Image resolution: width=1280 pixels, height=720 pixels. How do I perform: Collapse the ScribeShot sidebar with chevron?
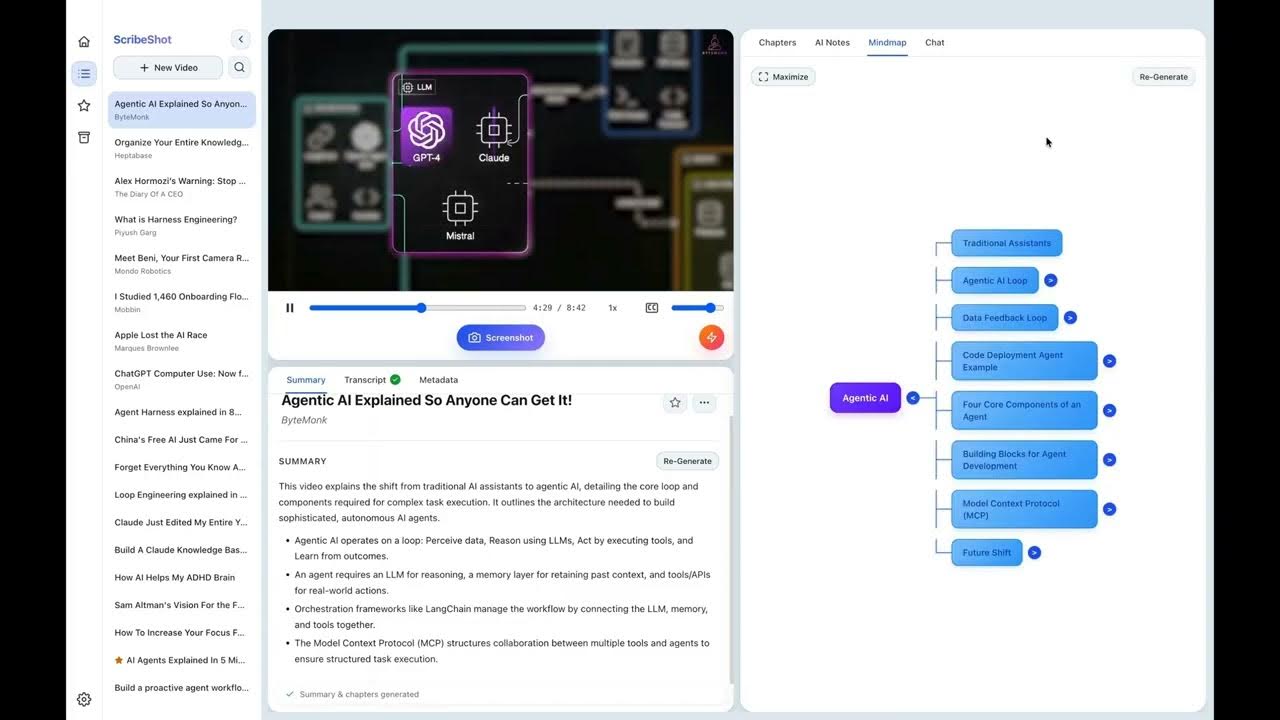(240, 39)
